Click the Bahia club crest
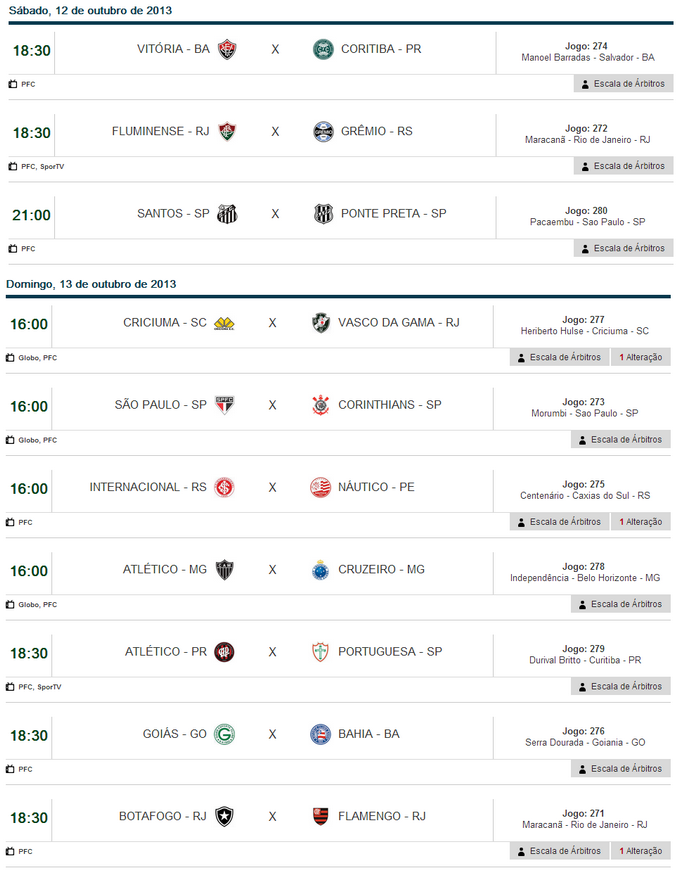The width and height of the screenshot is (680, 878). coord(320,734)
